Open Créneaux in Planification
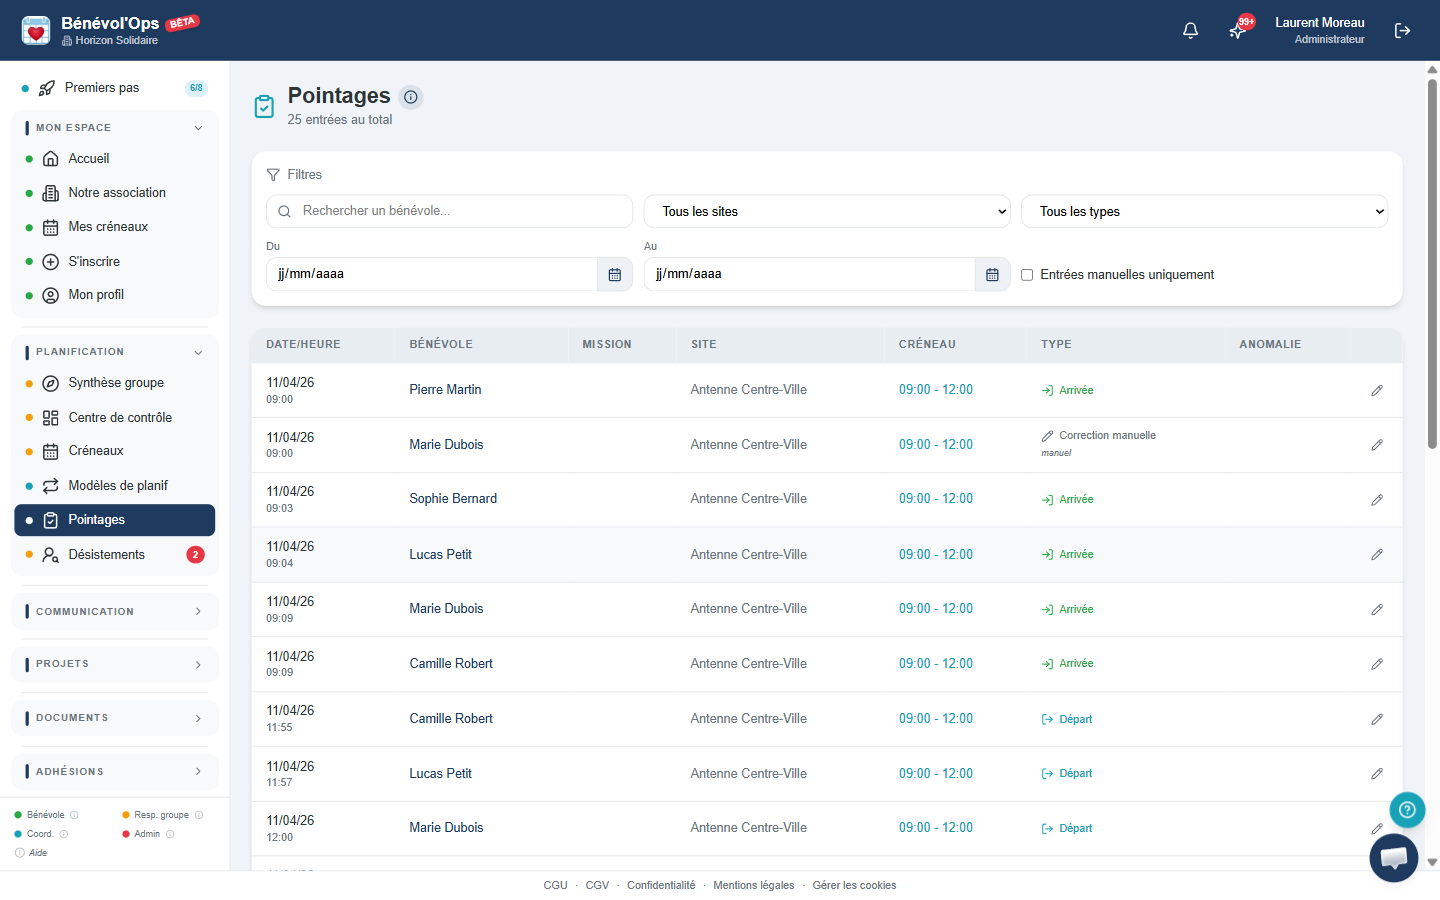This screenshot has width=1440, height=900. pyautogui.click(x=115, y=451)
